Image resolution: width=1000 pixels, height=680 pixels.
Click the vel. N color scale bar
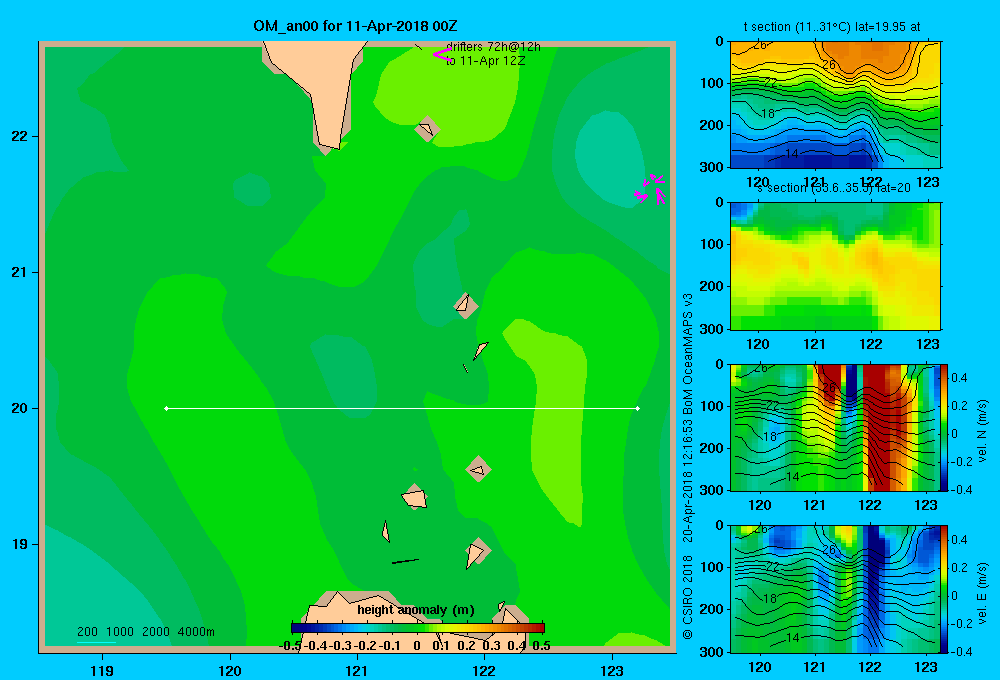coord(945,427)
